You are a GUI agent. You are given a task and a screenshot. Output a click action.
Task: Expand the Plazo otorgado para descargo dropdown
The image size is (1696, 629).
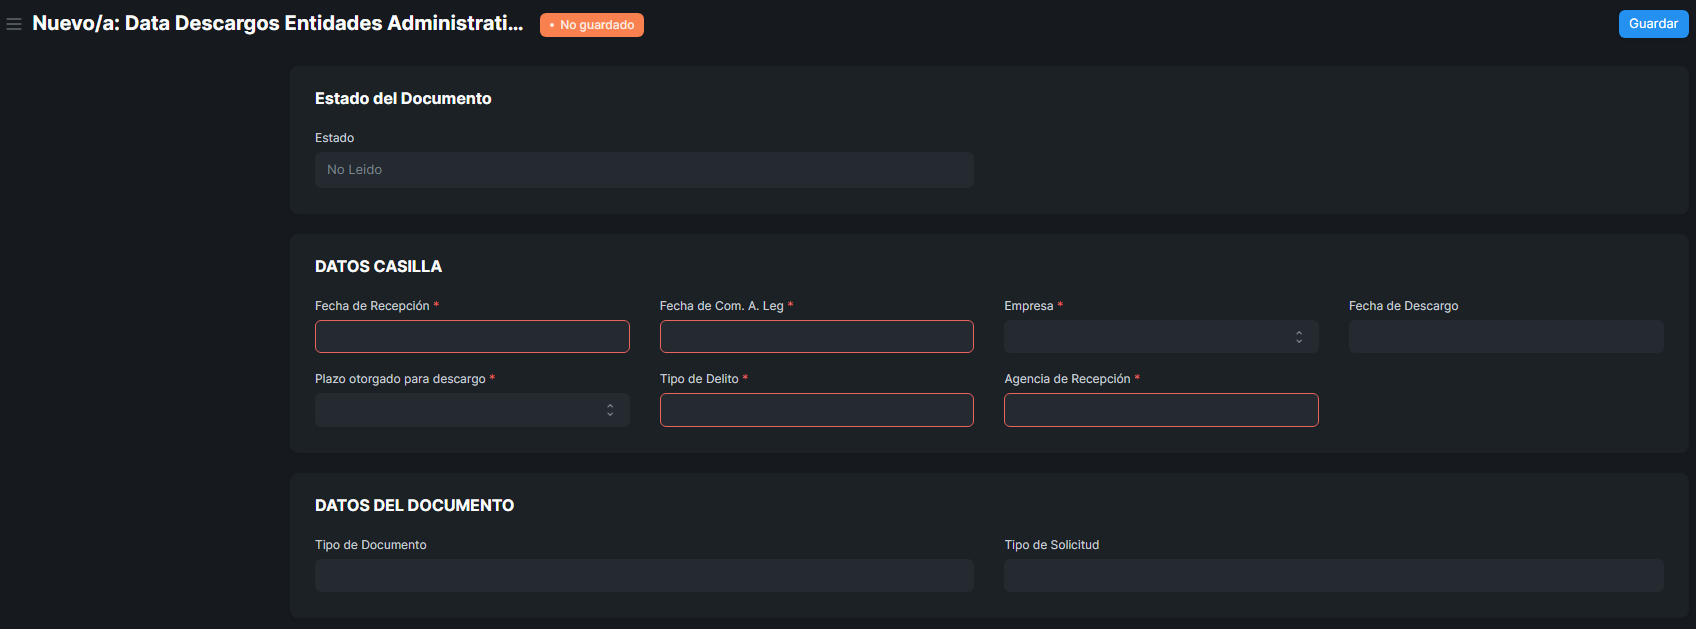click(472, 410)
